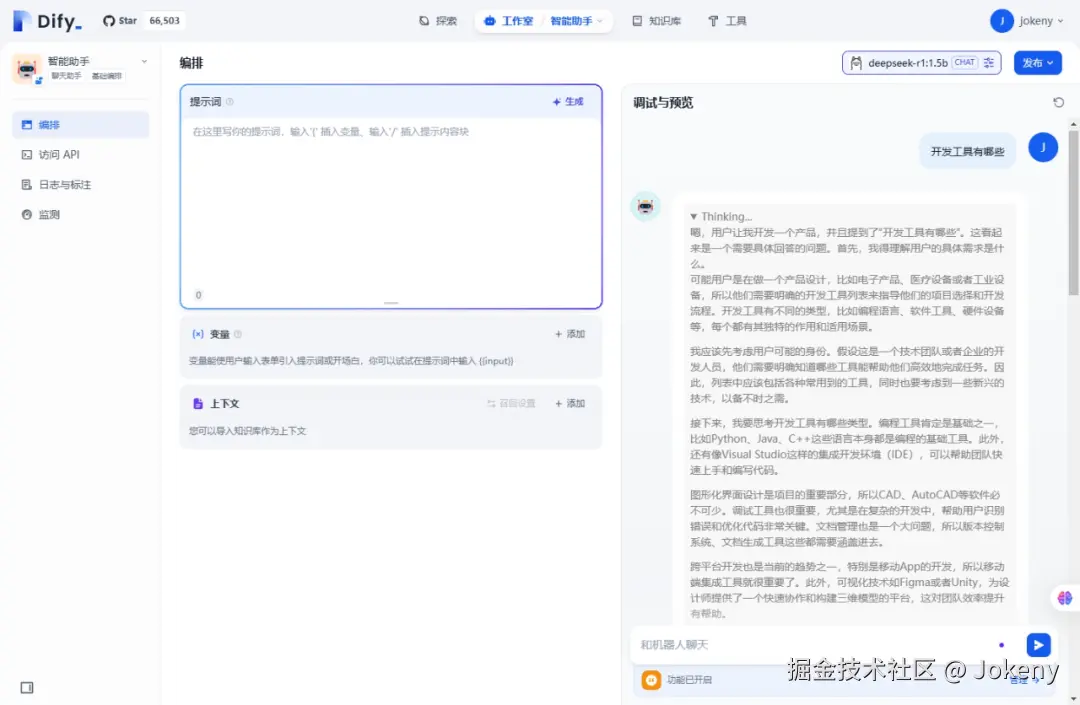
Task: Click the 上下文 document icon
Action: pos(198,403)
